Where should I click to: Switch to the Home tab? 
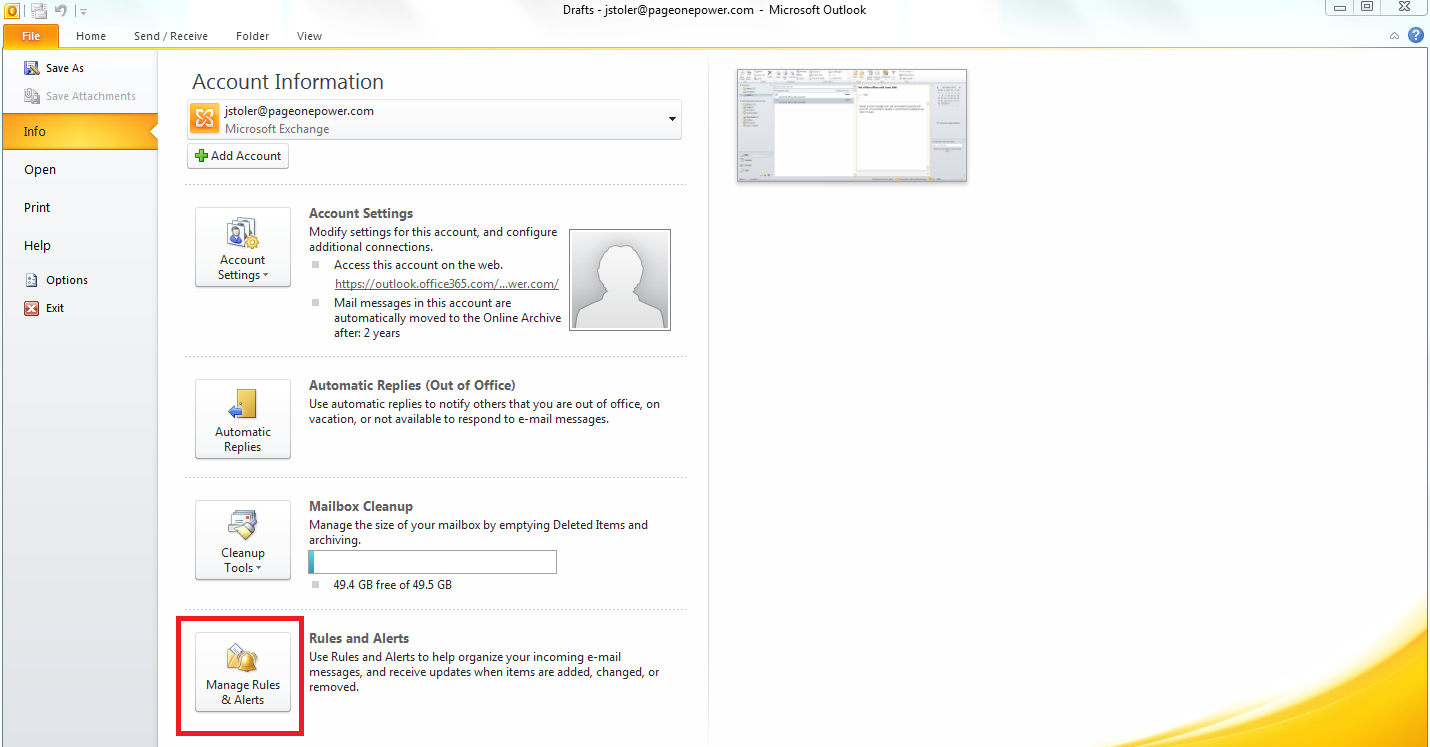[91, 36]
